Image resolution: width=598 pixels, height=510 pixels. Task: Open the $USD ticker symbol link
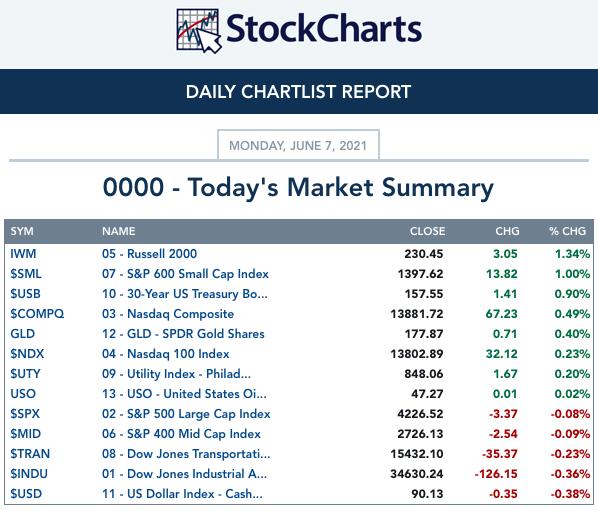(x=26, y=494)
